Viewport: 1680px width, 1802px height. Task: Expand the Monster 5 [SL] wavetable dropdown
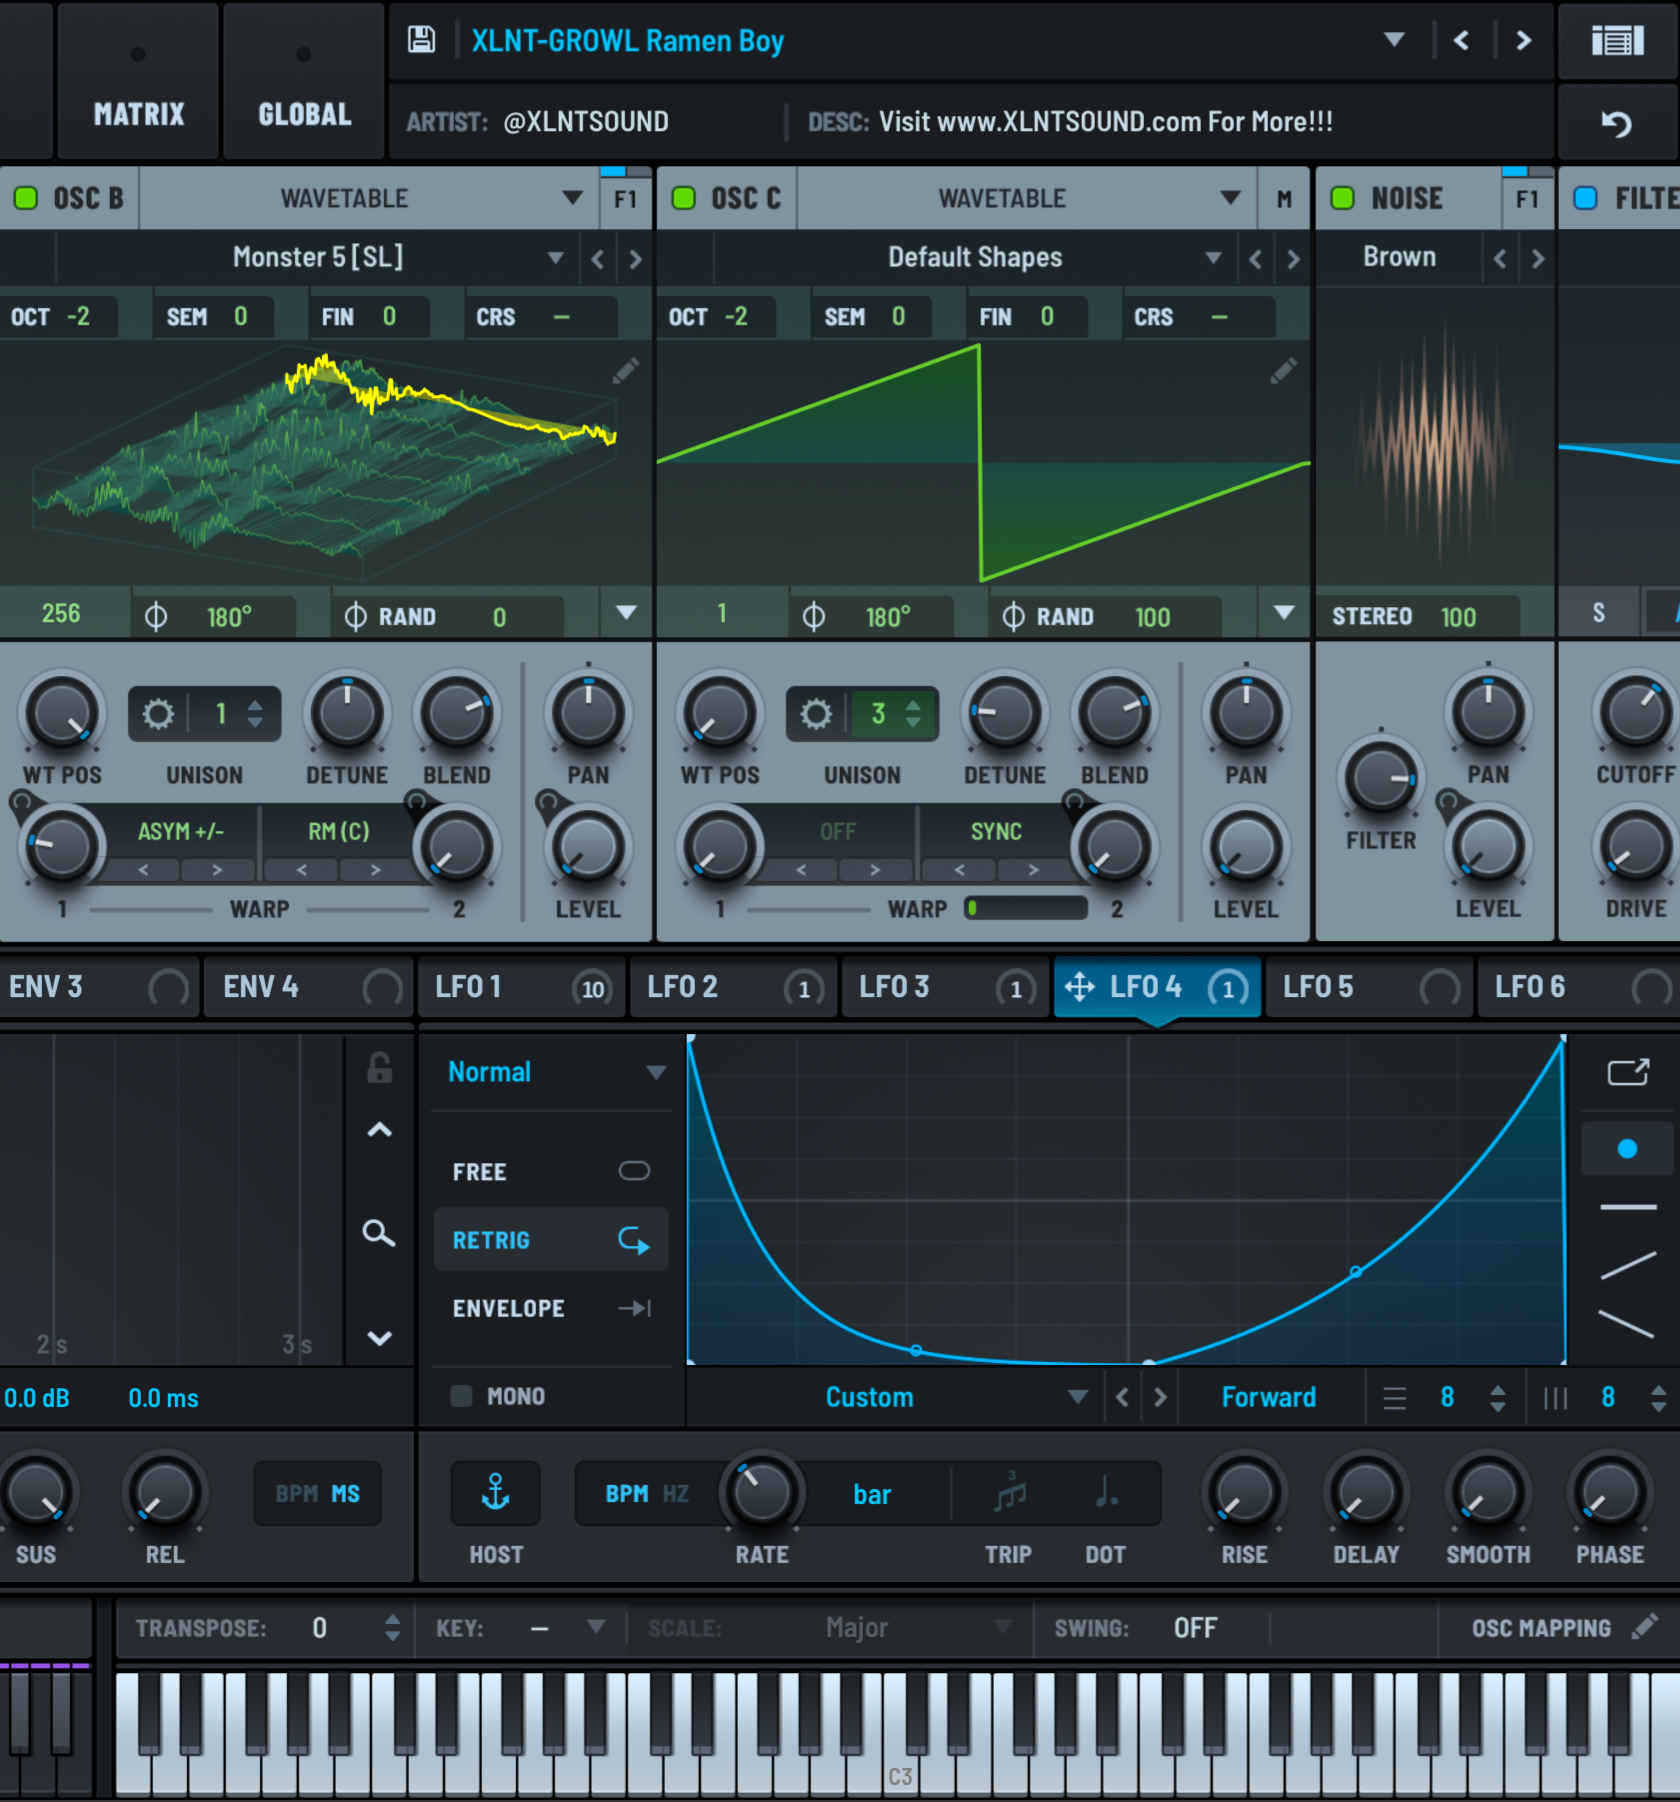[556, 258]
